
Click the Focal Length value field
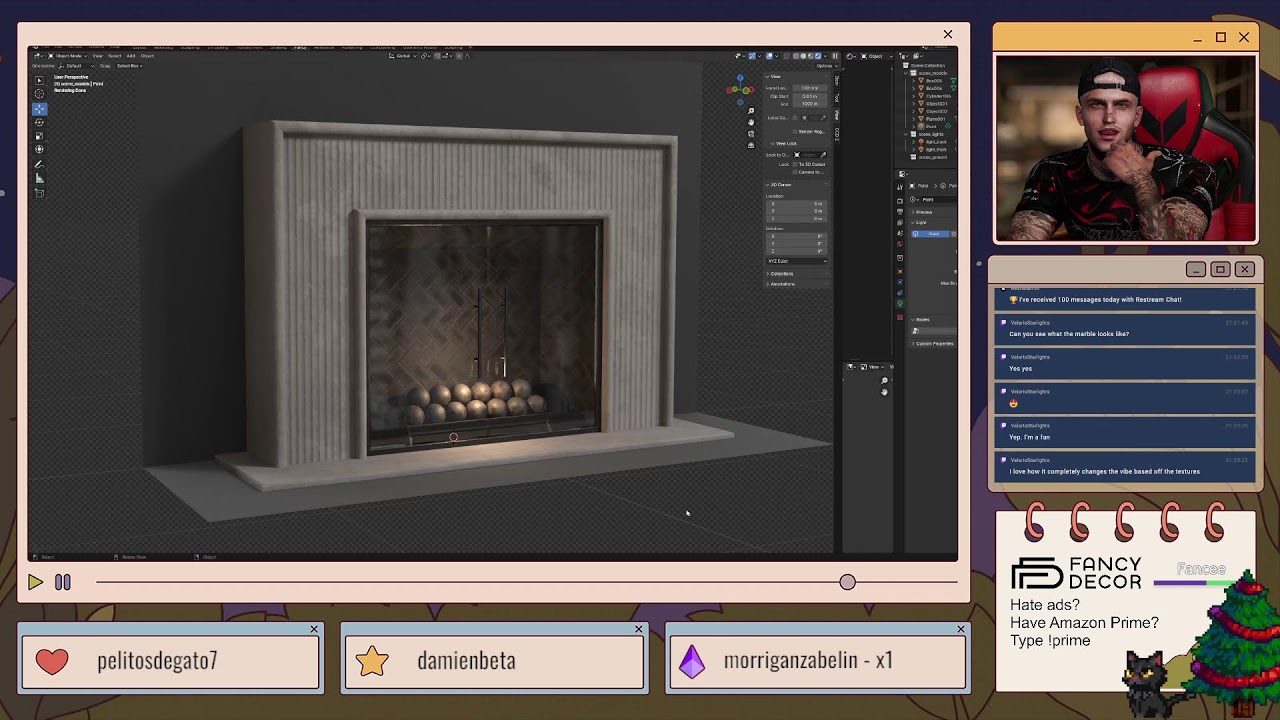click(x=810, y=88)
